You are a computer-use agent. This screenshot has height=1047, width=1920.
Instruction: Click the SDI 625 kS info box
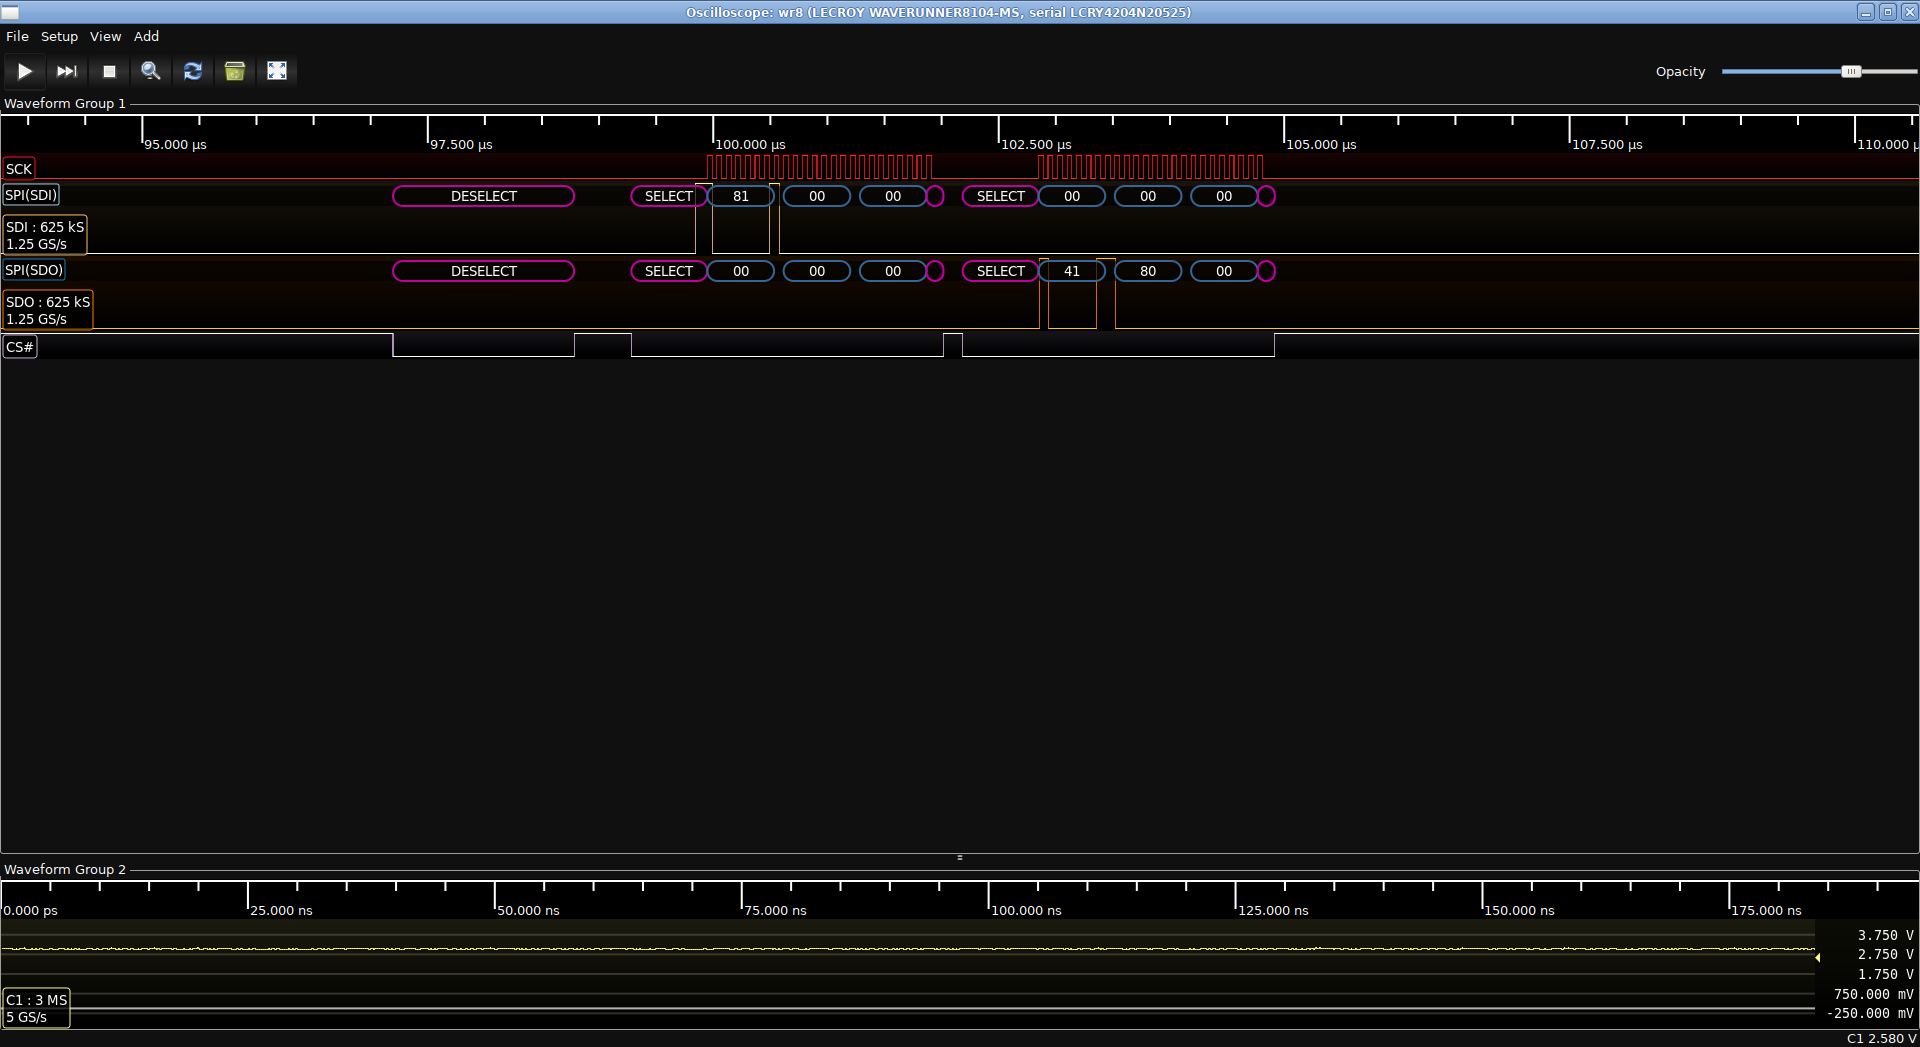coord(45,235)
